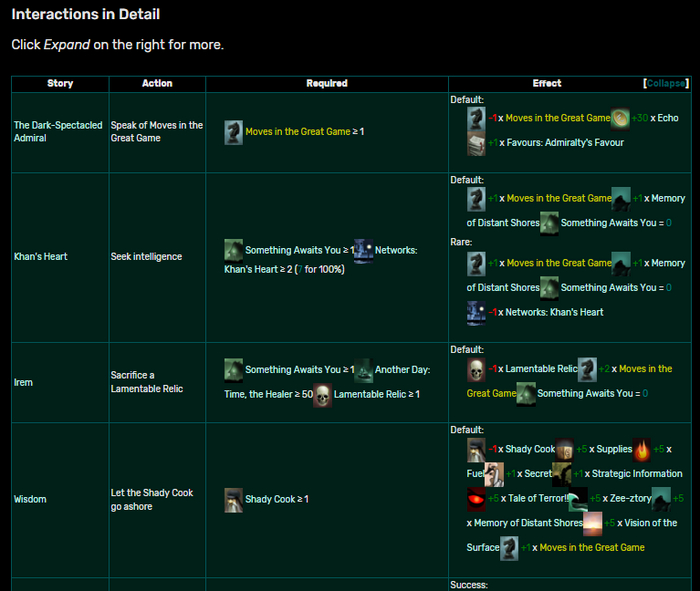
Task: Click the chess knight icon in Admiral's Required cell
Action: tap(233, 132)
